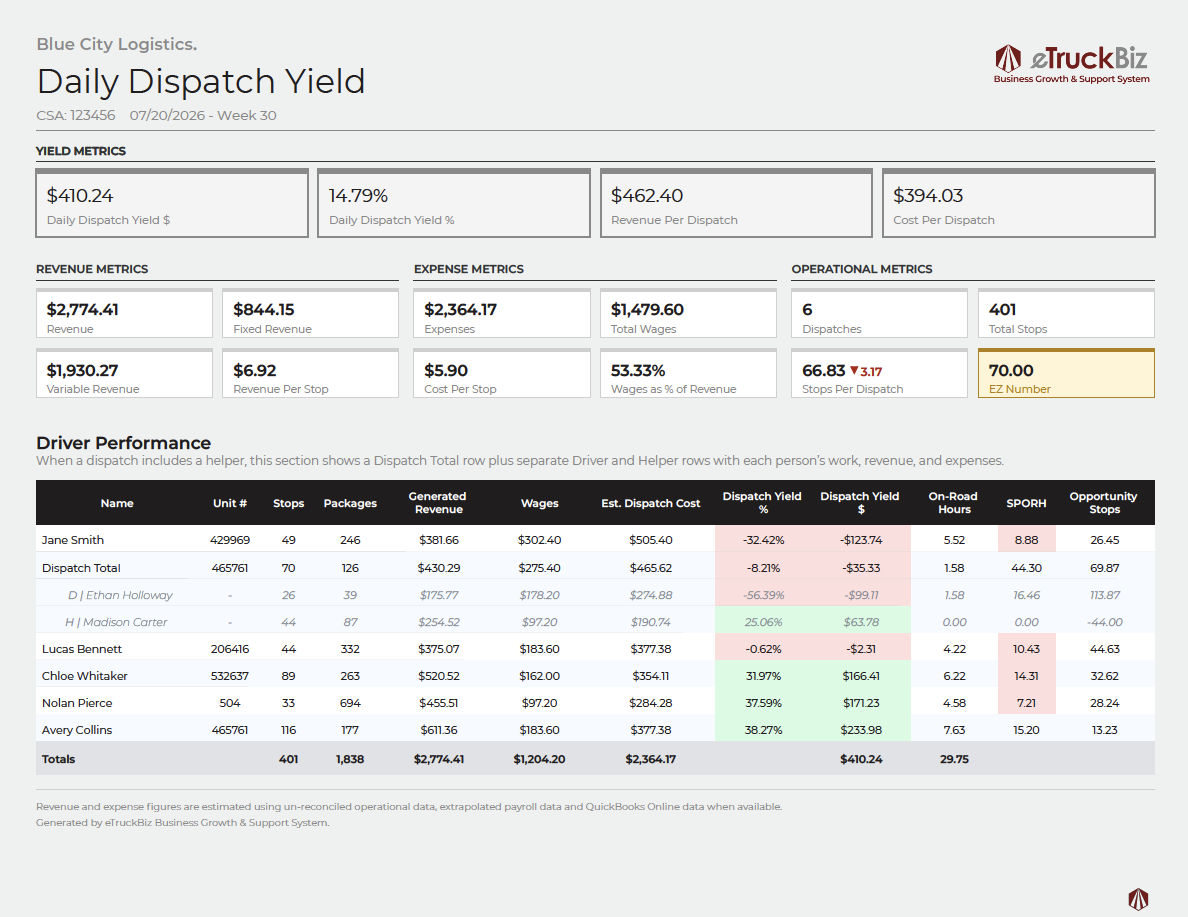The height and width of the screenshot is (917, 1188).
Task: Click Jane Smith's -32.42% yield cell
Action: 764,540
